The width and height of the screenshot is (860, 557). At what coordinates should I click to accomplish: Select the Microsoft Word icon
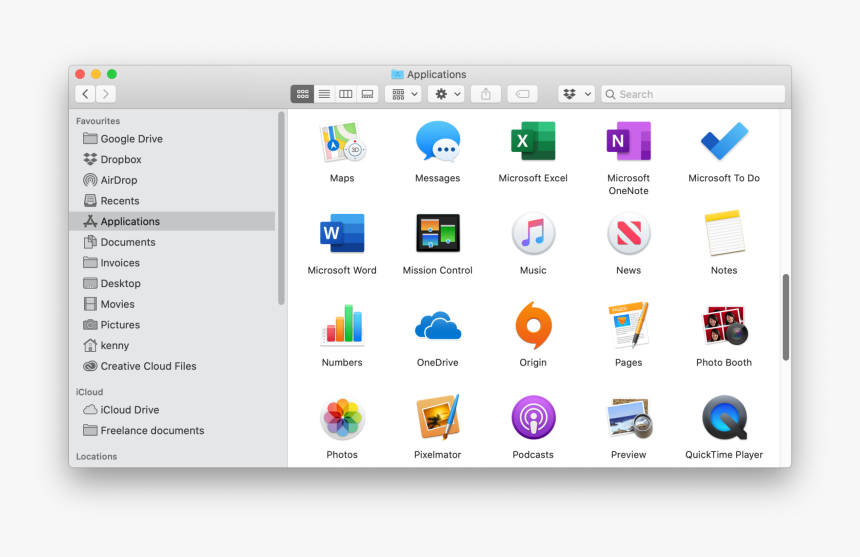tap(342, 234)
